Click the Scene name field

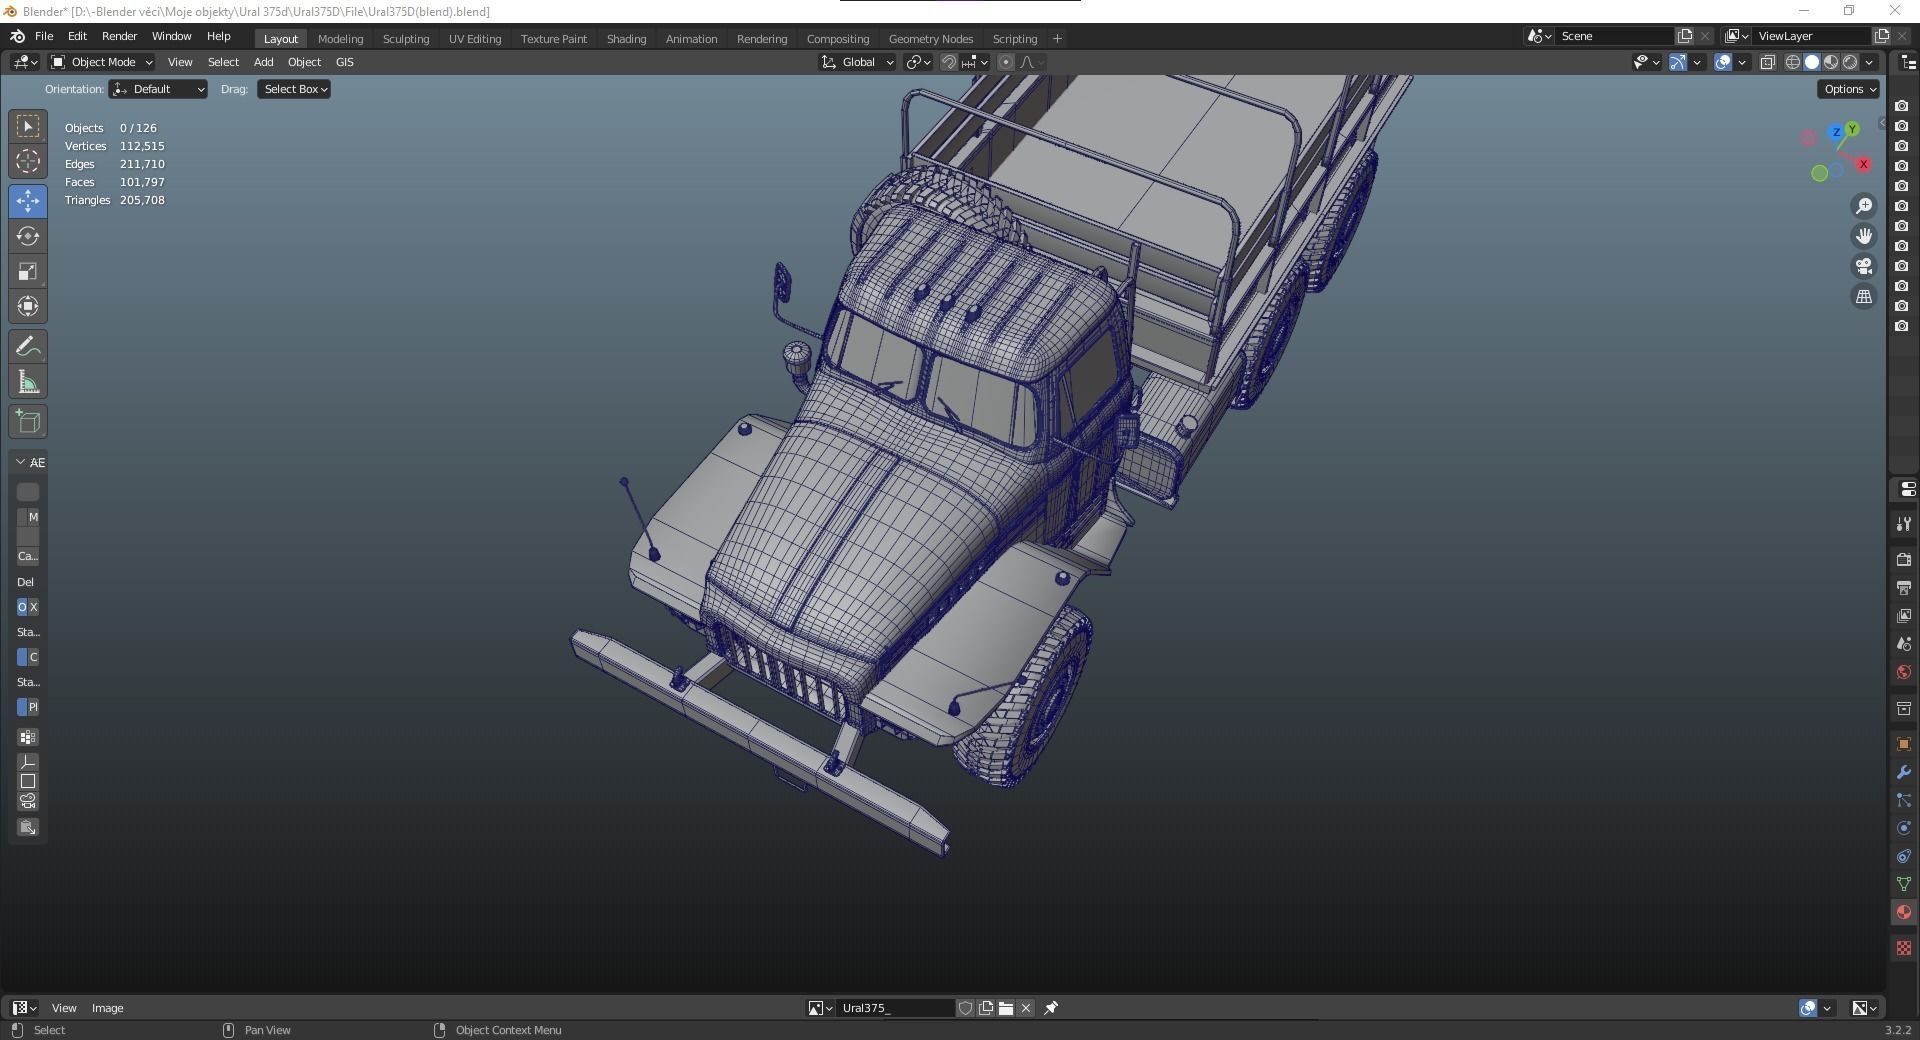click(x=1615, y=36)
